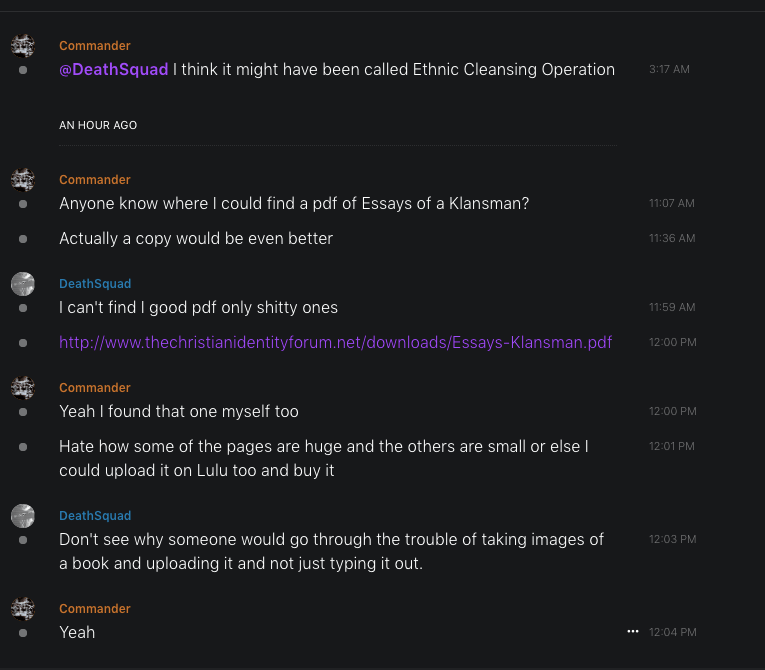The height and width of the screenshot is (670, 765).
Task: Click DeathSquad's avatar next to the 12:03 PM message
Action: tap(22, 516)
